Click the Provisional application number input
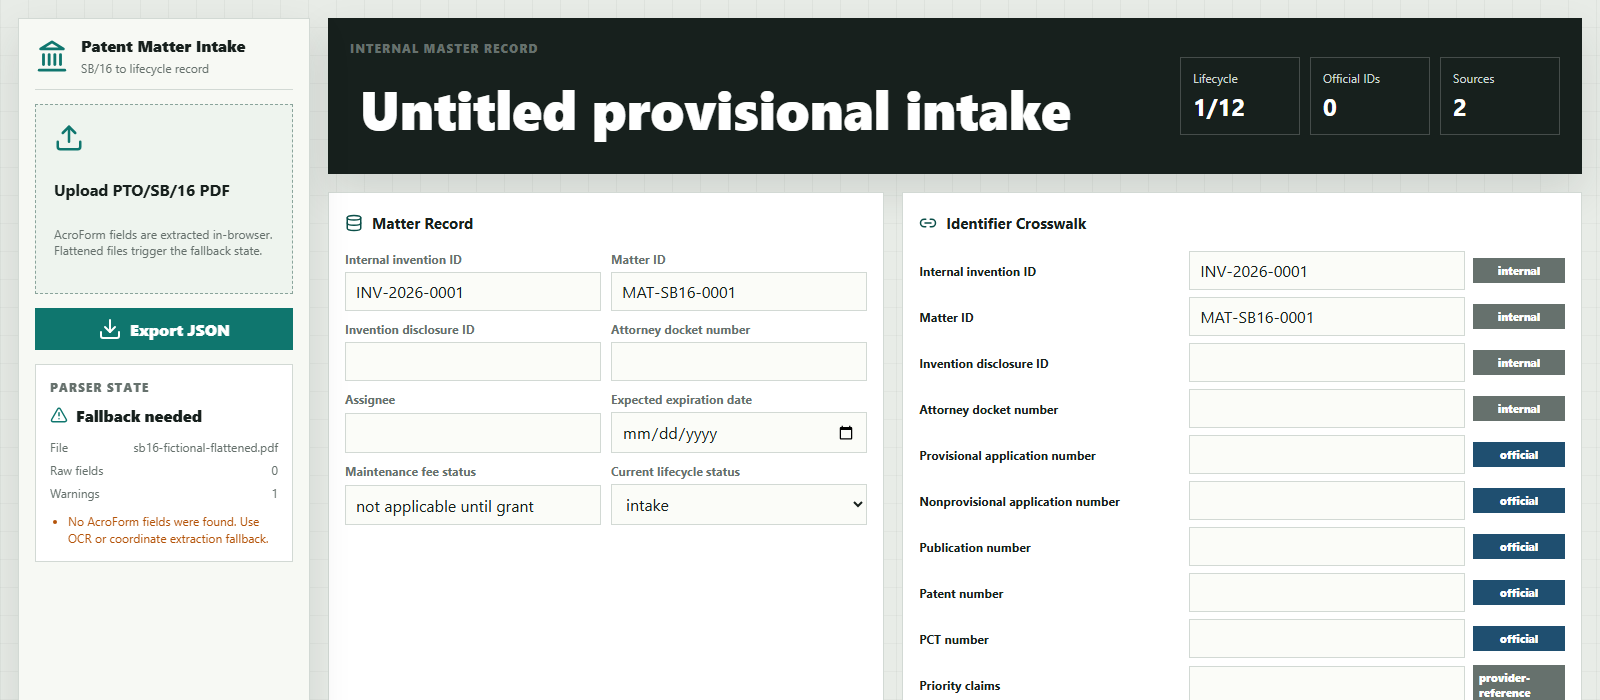 click(1327, 455)
